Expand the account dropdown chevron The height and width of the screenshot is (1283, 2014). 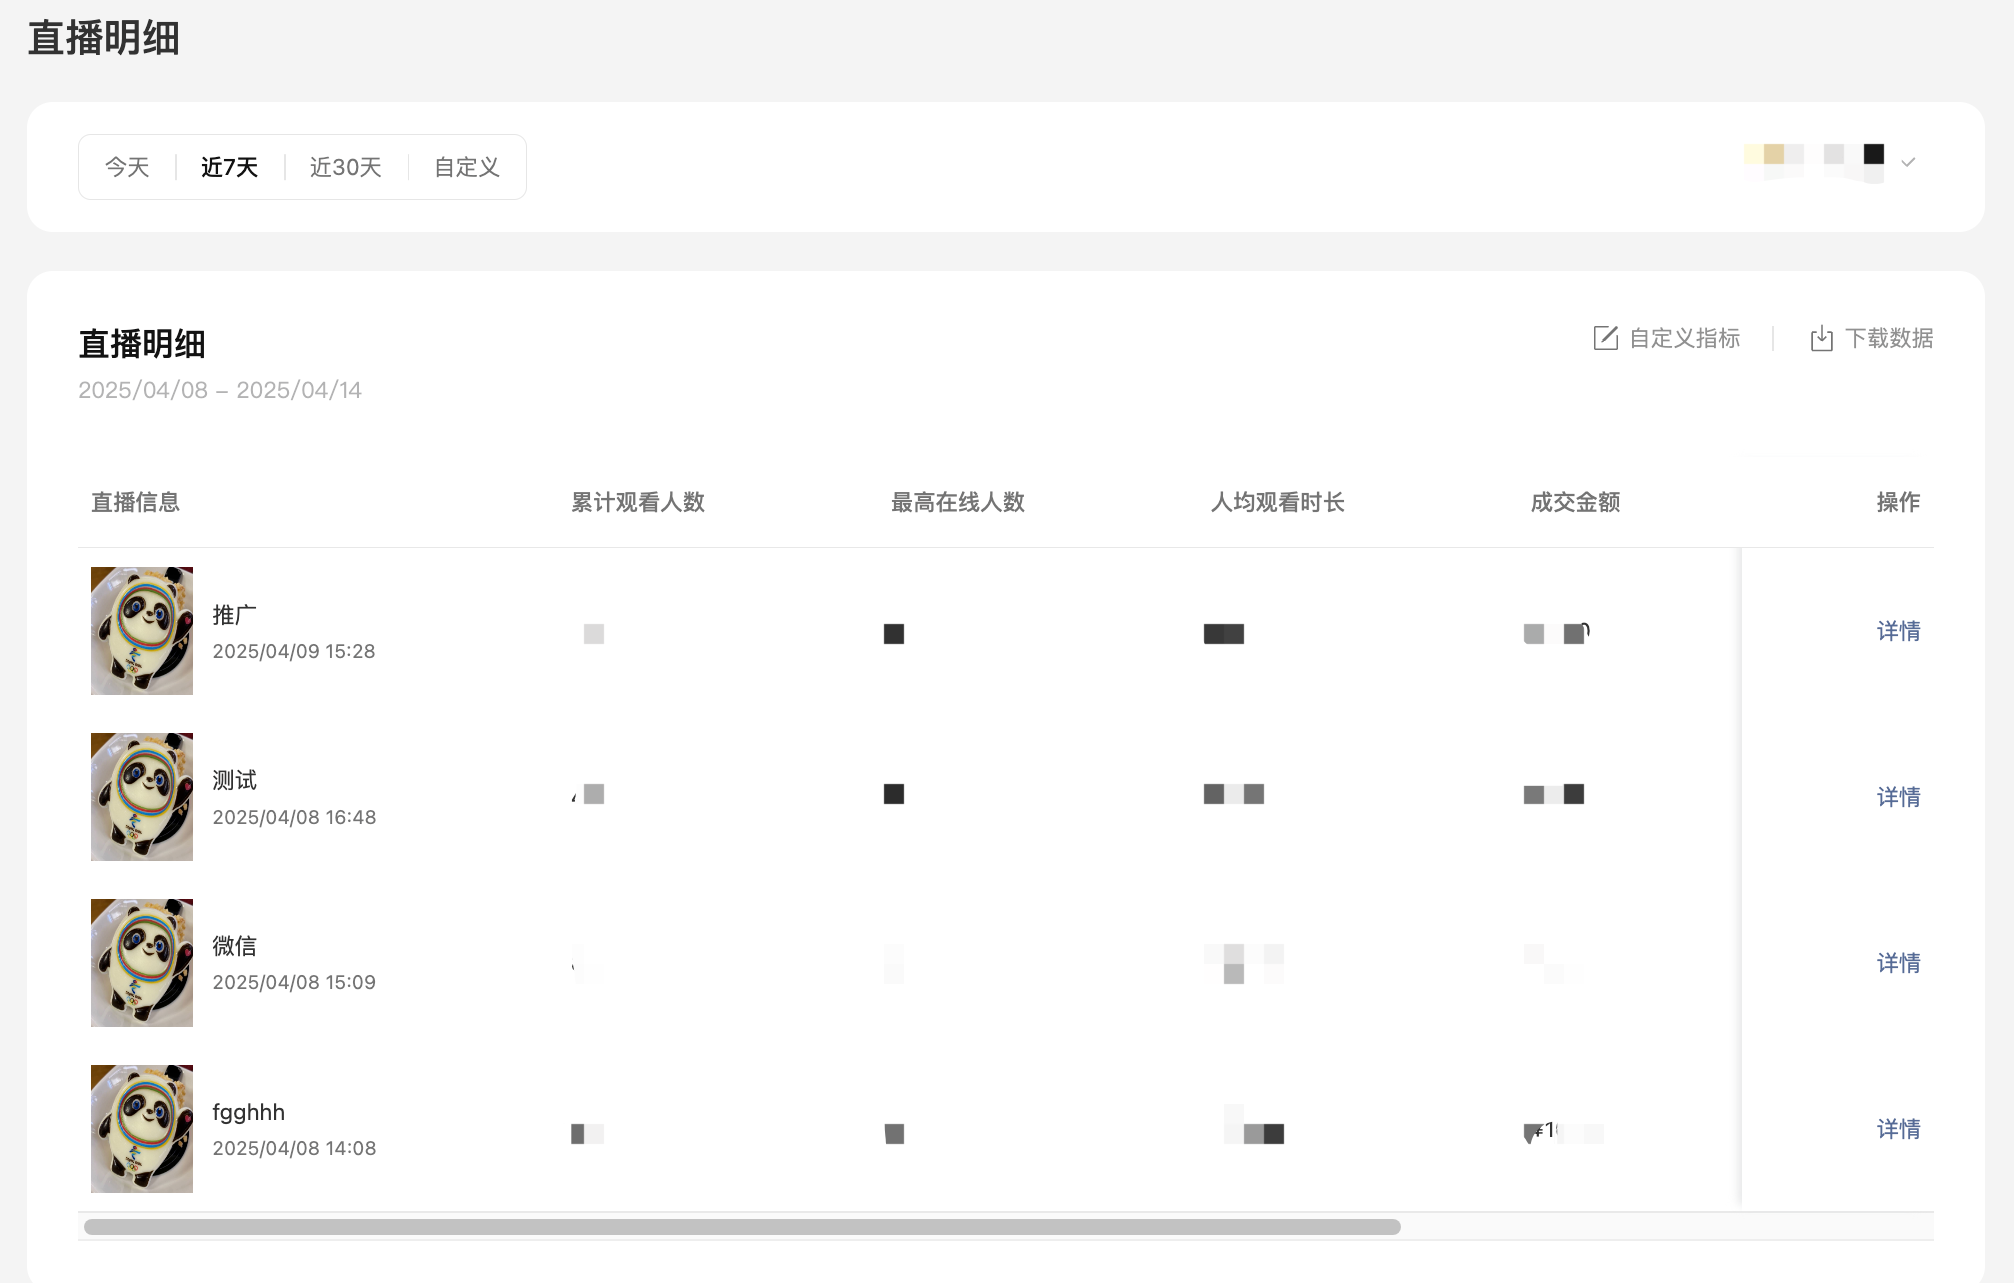click(x=1908, y=162)
